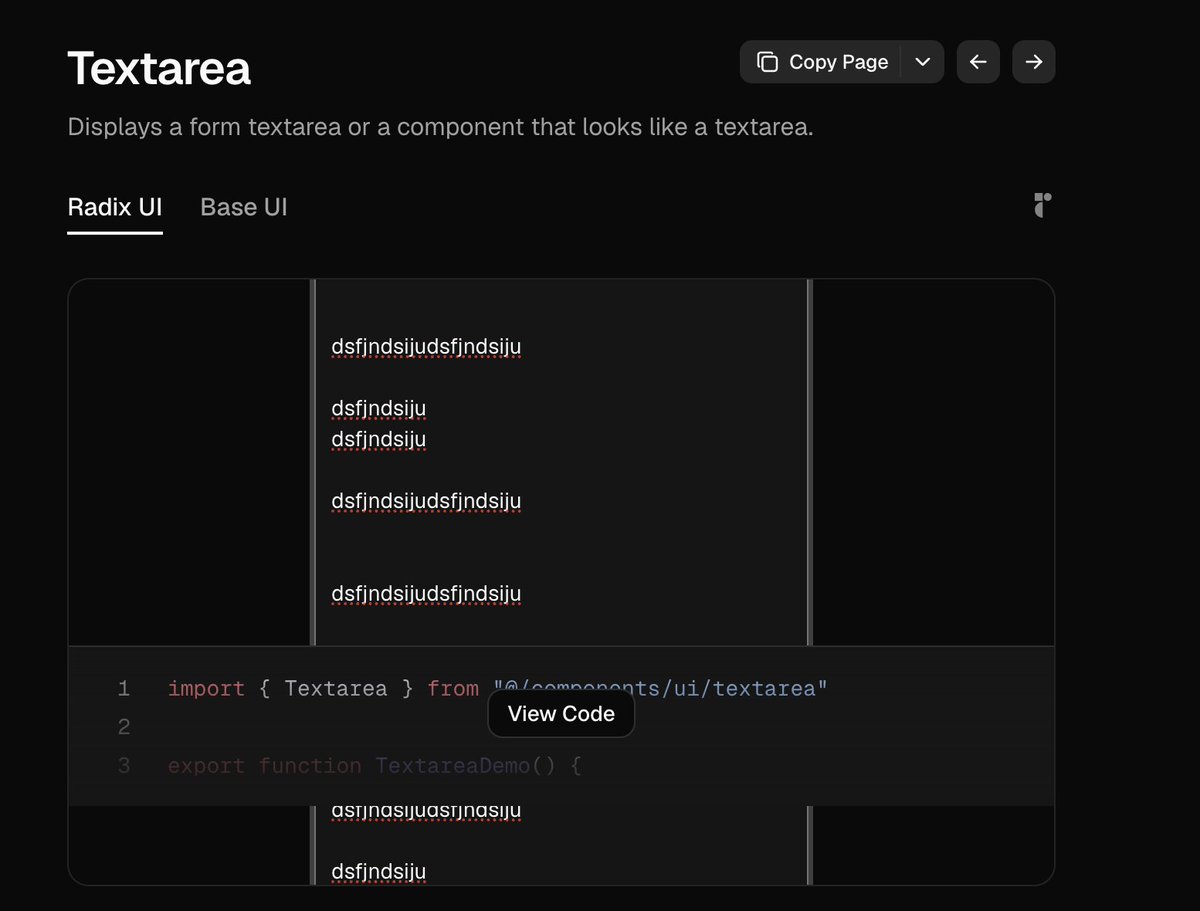The image size is (1200, 911).
Task: Click the View Code button
Action: click(x=561, y=714)
